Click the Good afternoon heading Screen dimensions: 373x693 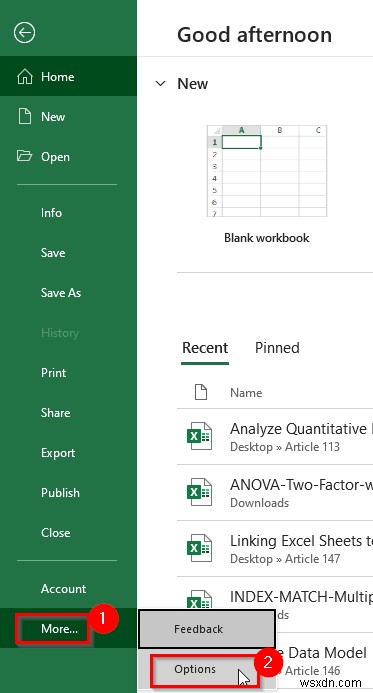[x=255, y=34]
